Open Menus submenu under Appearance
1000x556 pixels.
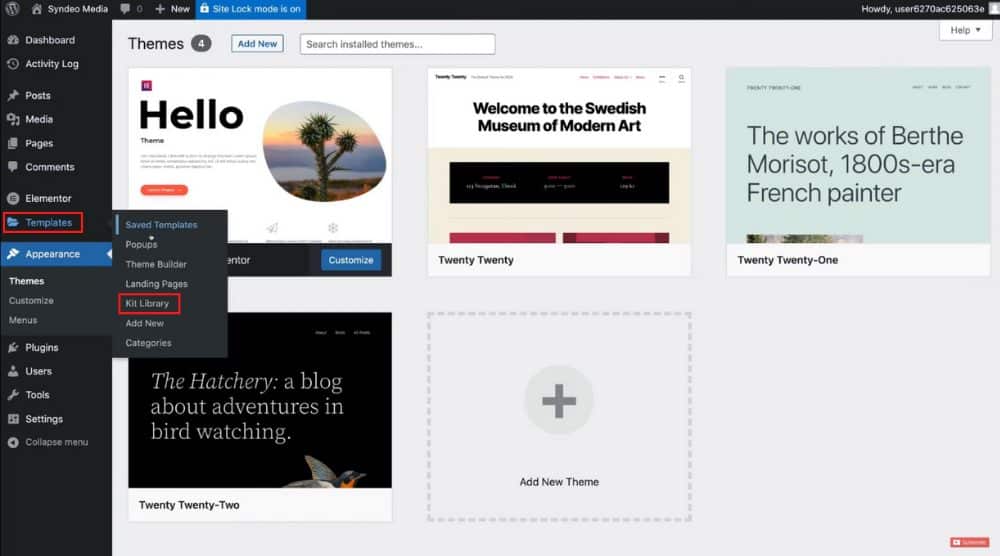coord(23,320)
